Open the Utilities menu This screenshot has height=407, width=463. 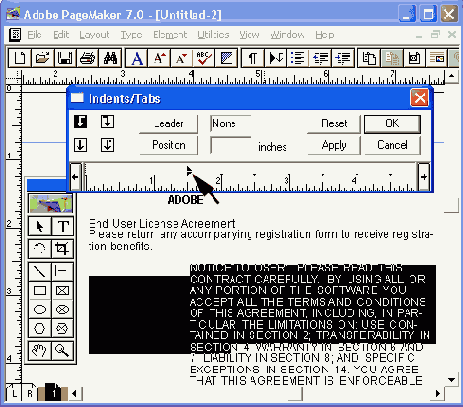[213, 35]
